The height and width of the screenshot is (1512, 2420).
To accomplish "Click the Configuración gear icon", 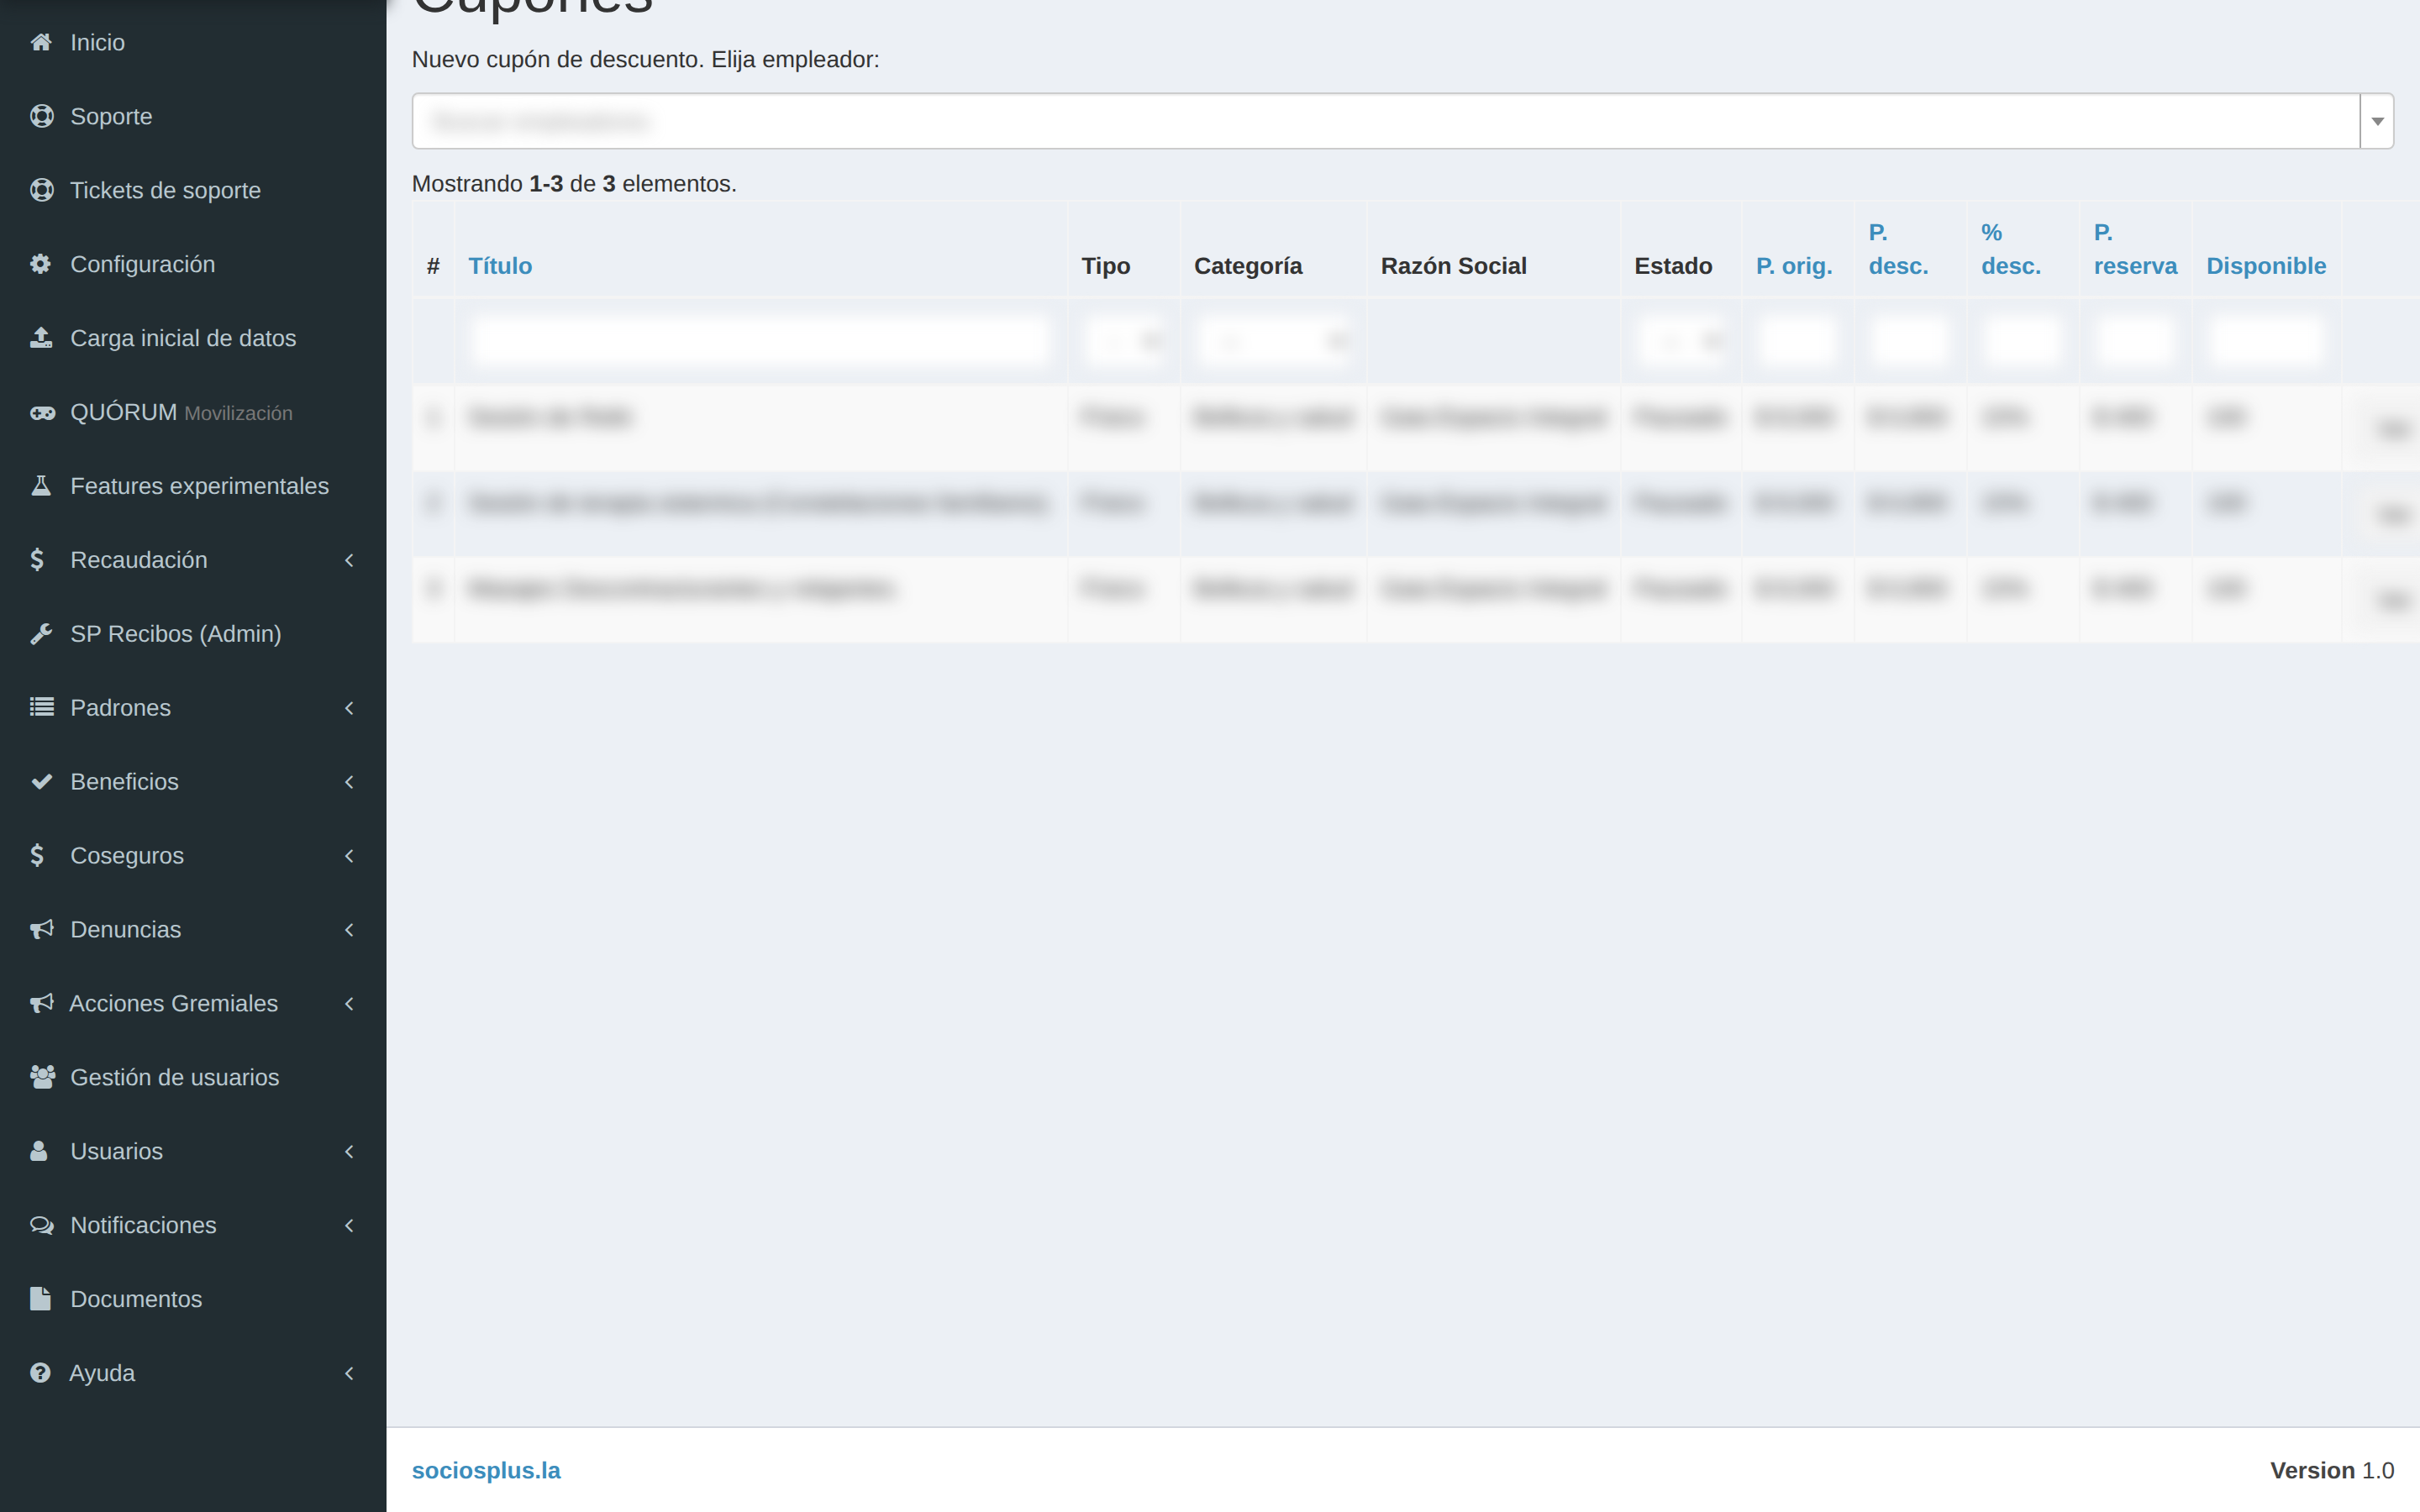I will click(41, 264).
